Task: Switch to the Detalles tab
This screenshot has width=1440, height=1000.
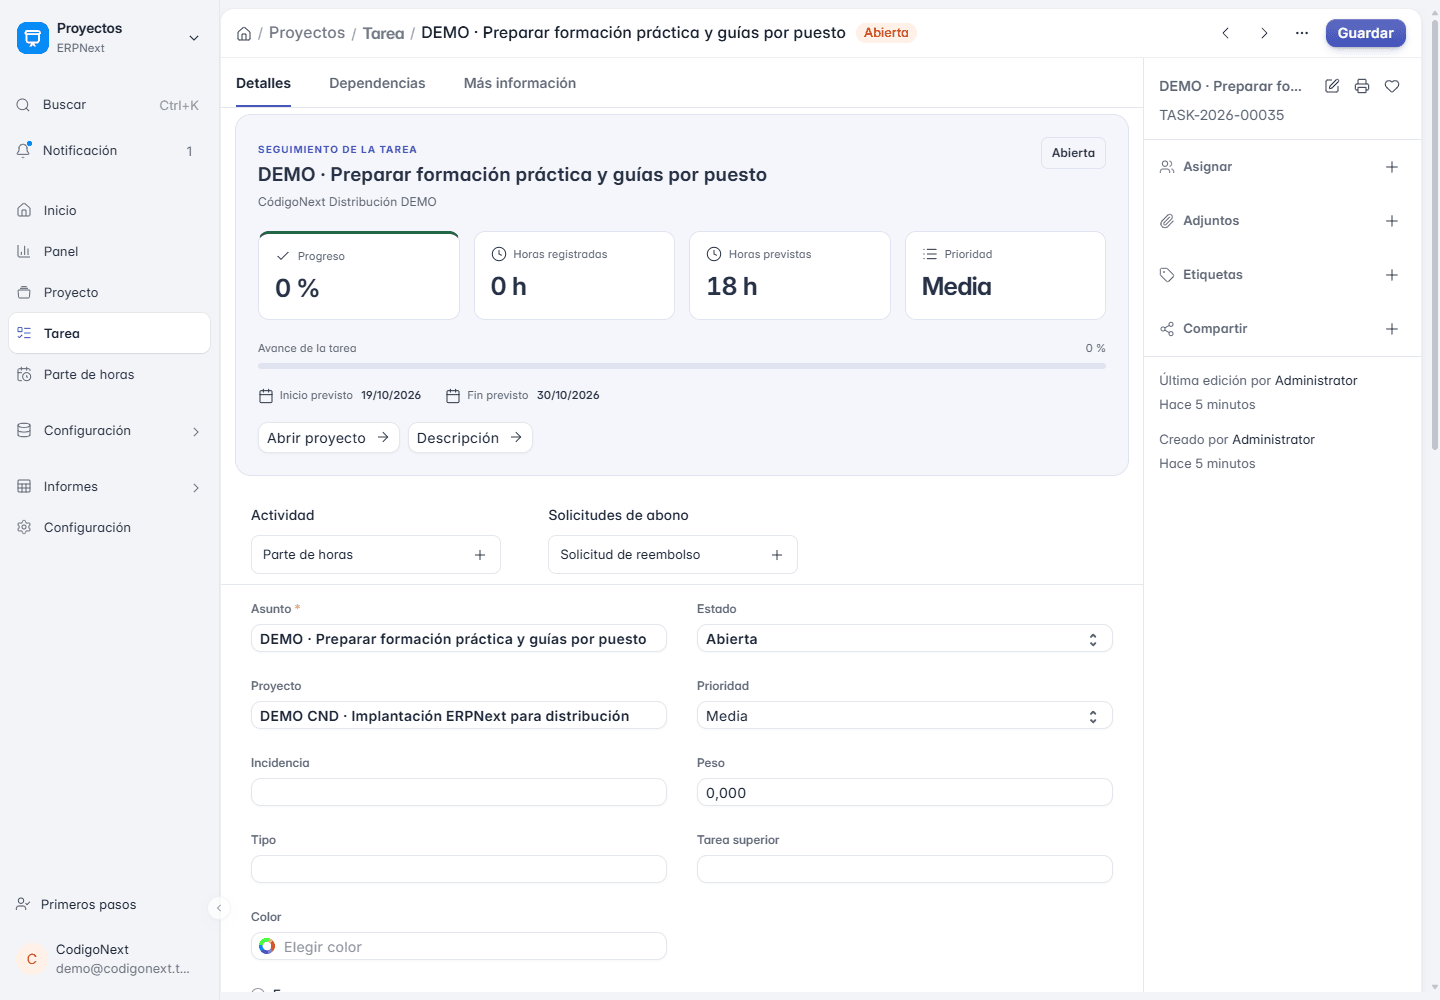Action: tap(264, 83)
